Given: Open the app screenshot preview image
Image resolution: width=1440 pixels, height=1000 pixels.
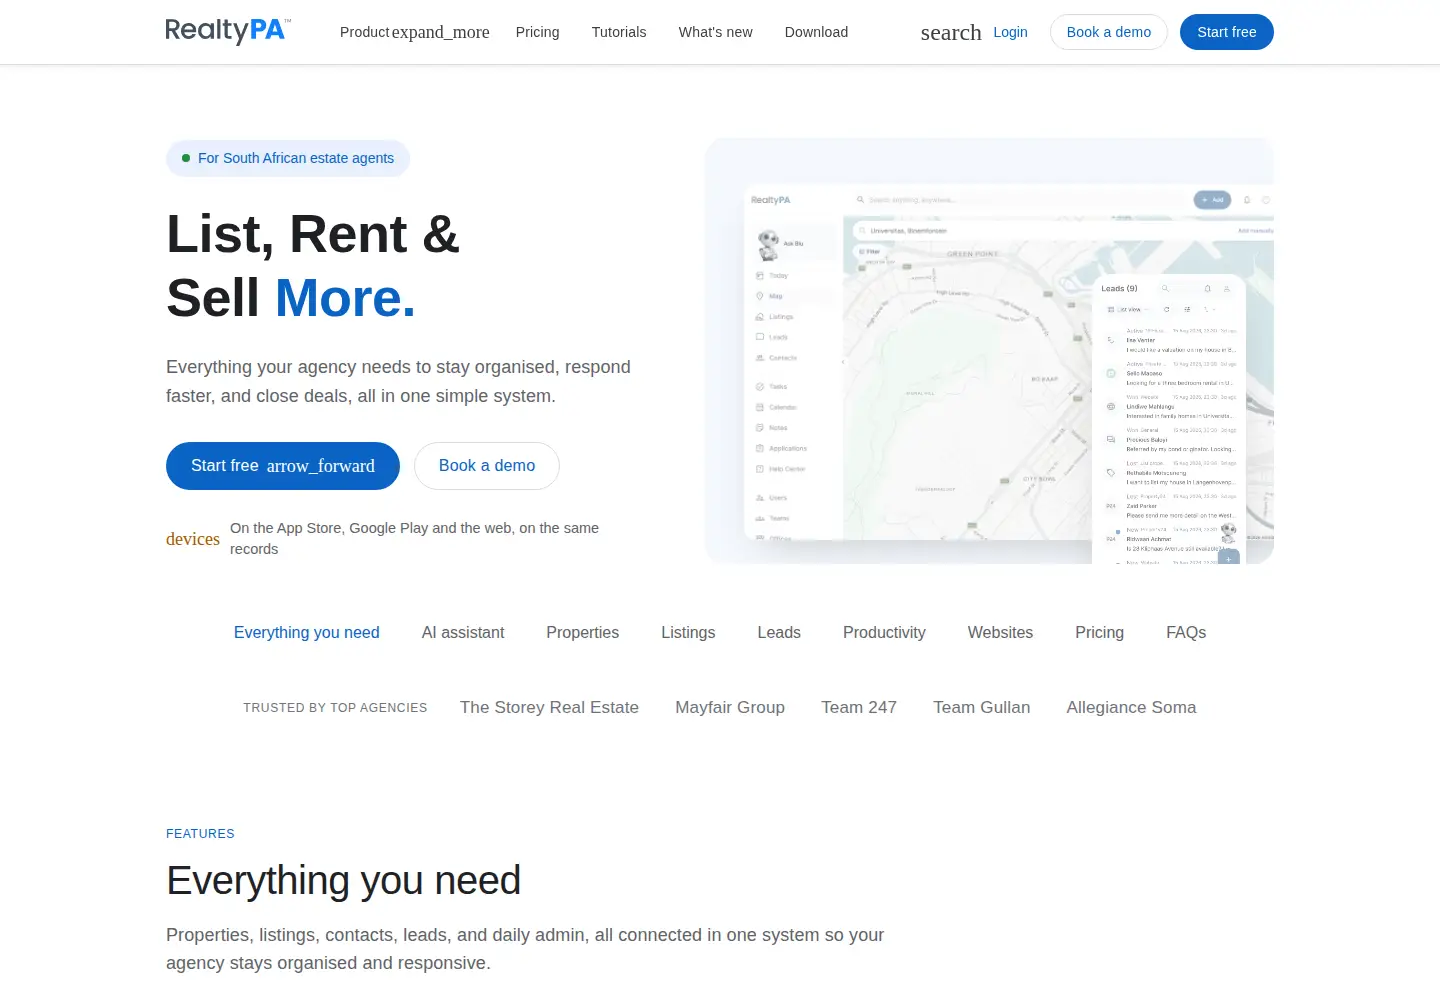Looking at the screenshot, I should (989, 351).
